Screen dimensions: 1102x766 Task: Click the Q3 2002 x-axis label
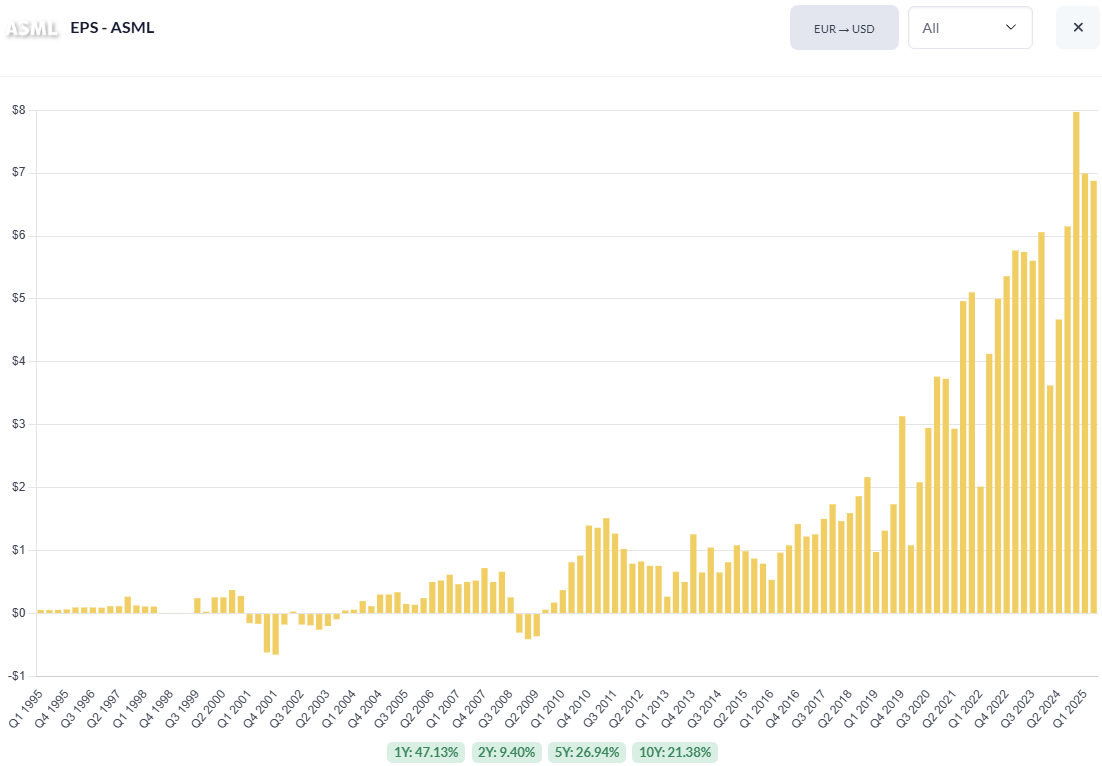tap(286, 708)
